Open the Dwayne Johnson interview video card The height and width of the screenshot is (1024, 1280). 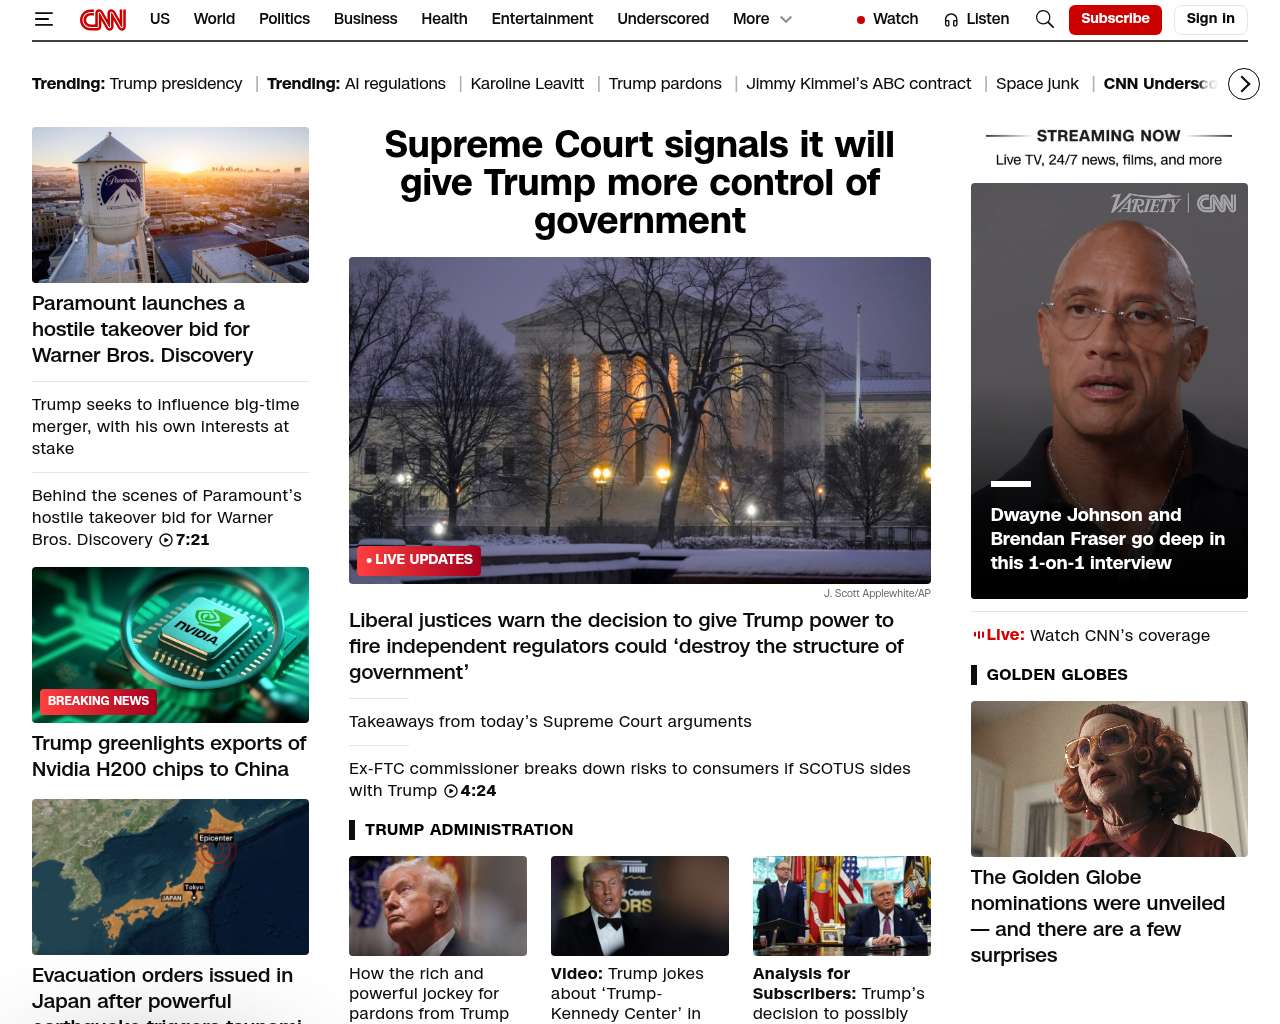click(1109, 391)
